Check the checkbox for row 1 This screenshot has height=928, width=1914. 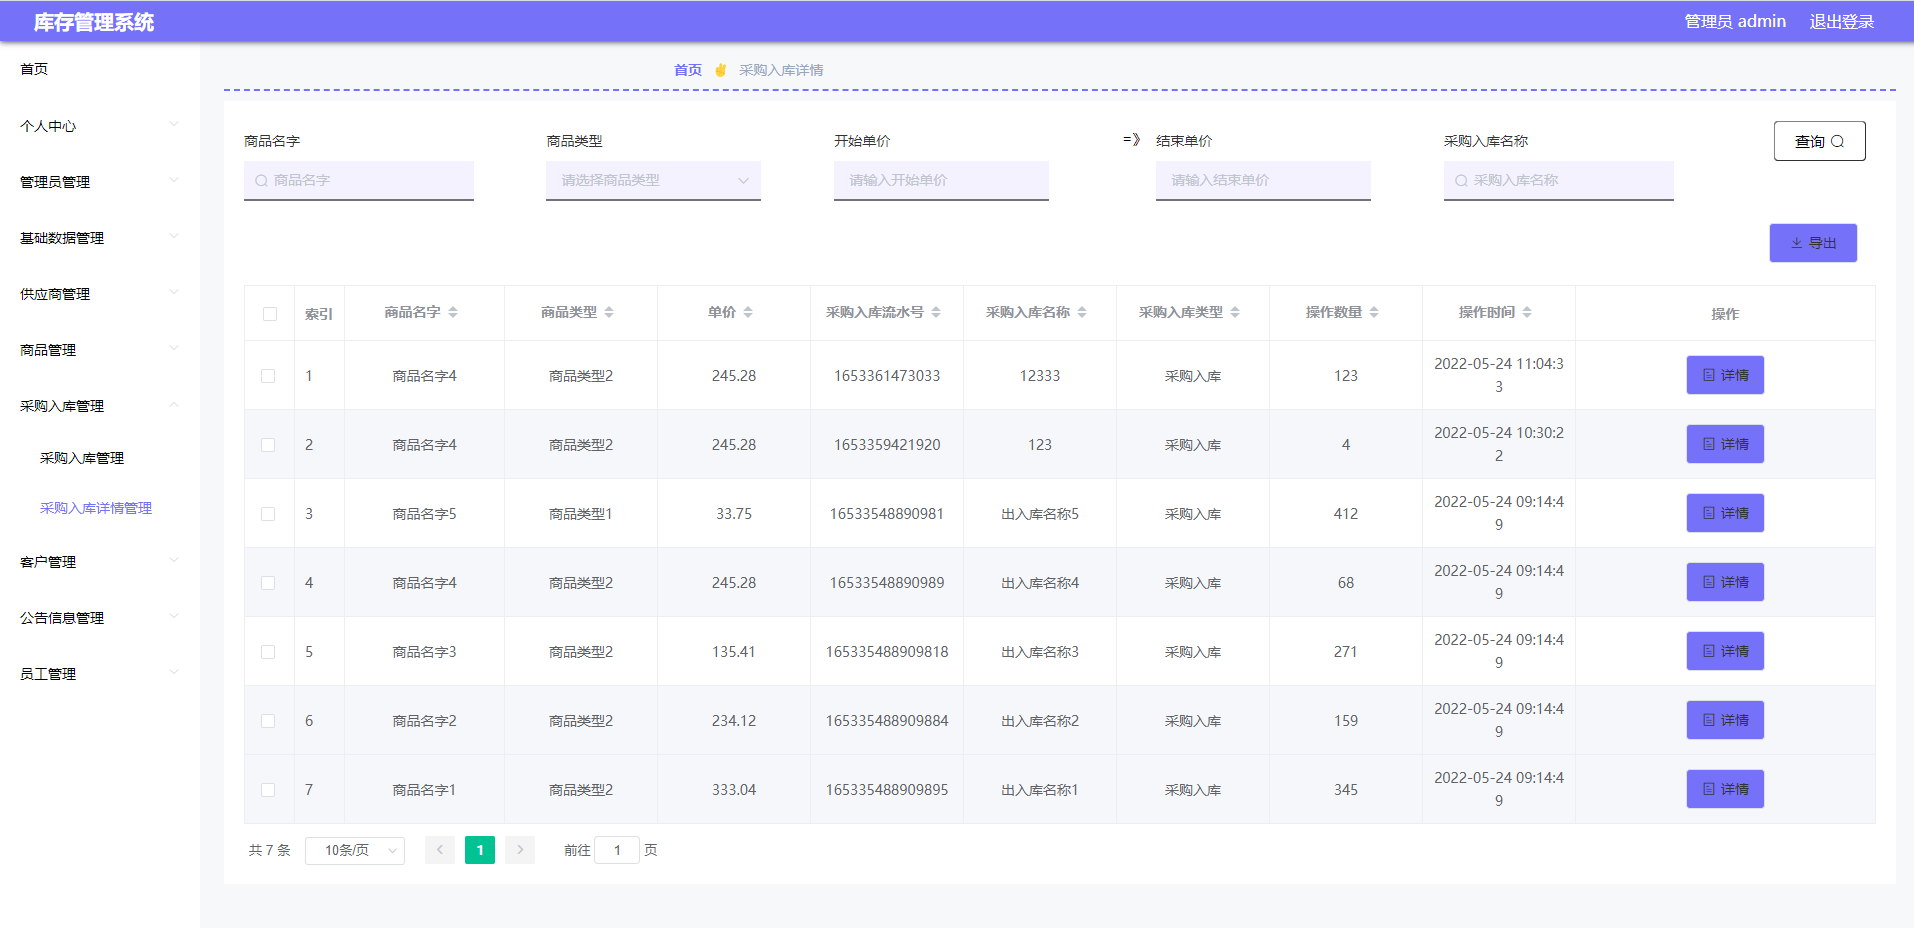pyautogui.click(x=268, y=376)
